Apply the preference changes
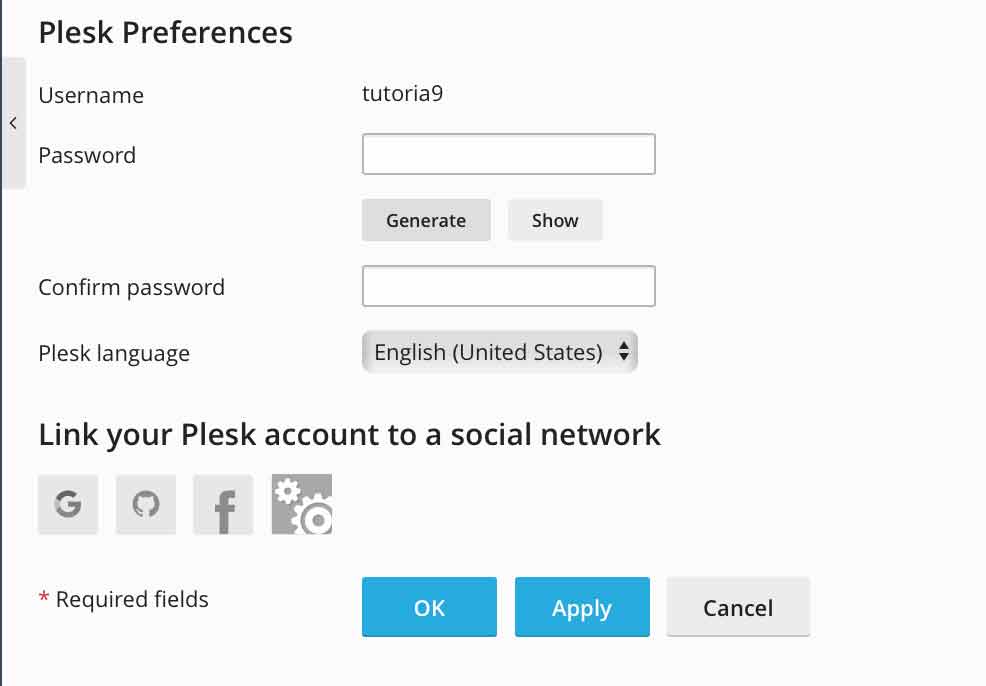 coord(582,607)
